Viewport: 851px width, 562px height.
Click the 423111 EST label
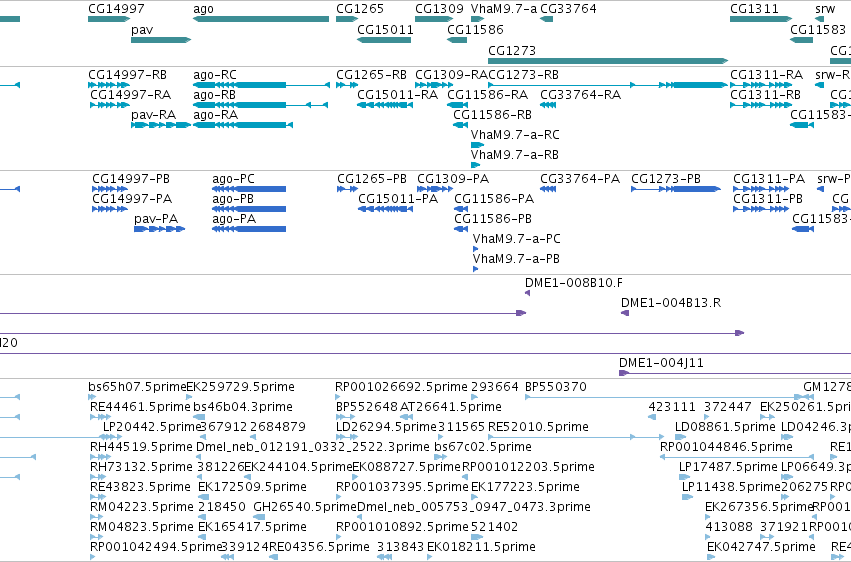tap(672, 407)
